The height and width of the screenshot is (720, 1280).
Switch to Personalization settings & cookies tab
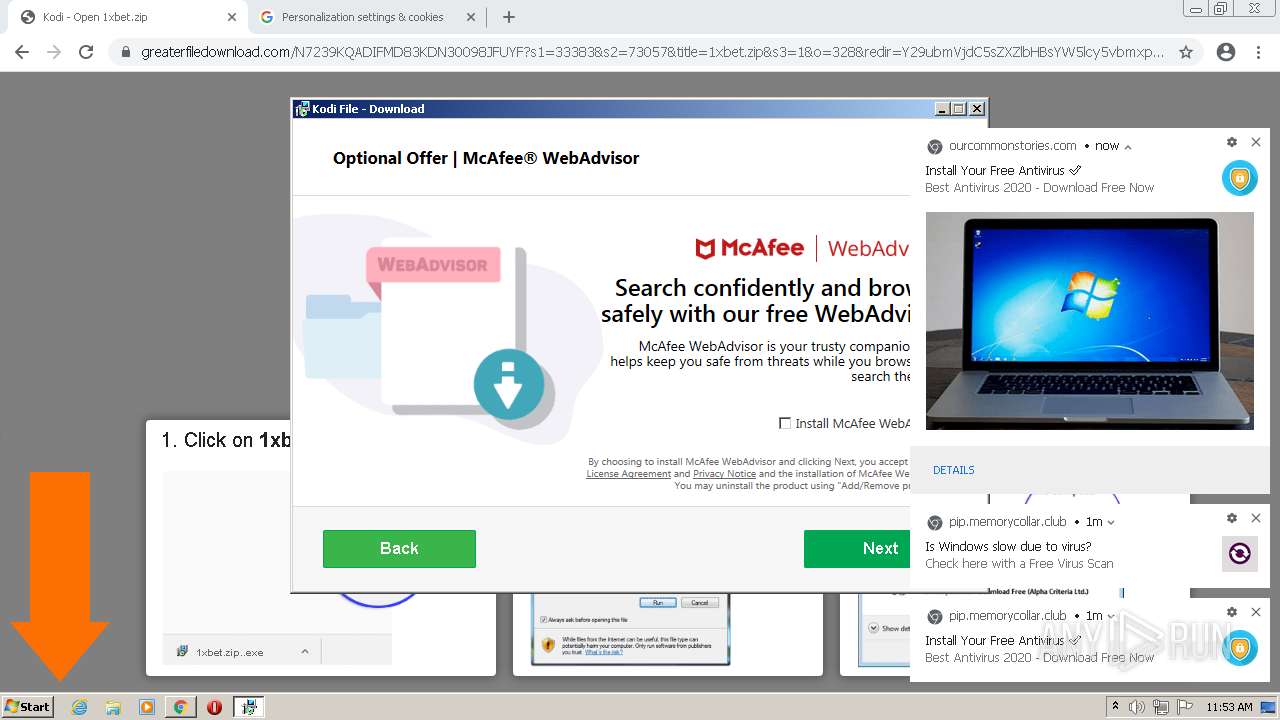click(365, 17)
